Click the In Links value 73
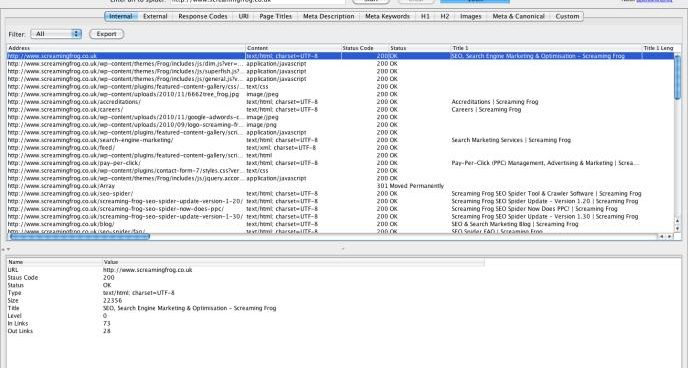688x368 pixels. [x=107, y=324]
